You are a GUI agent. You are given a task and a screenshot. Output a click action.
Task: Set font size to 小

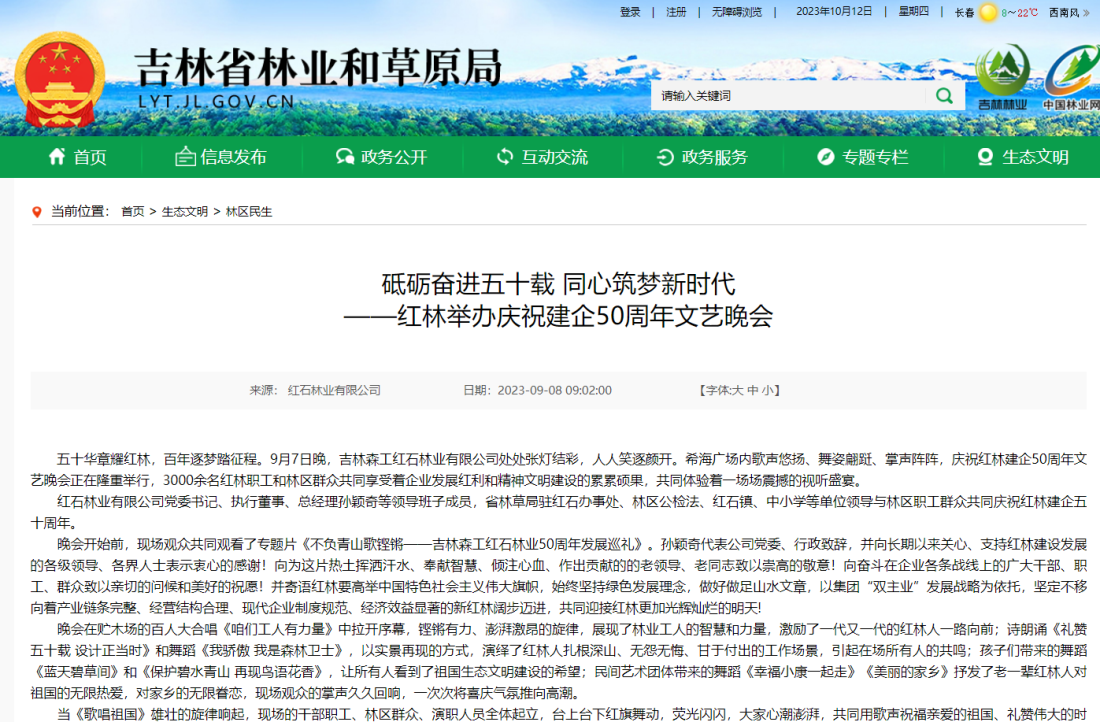coord(767,390)
